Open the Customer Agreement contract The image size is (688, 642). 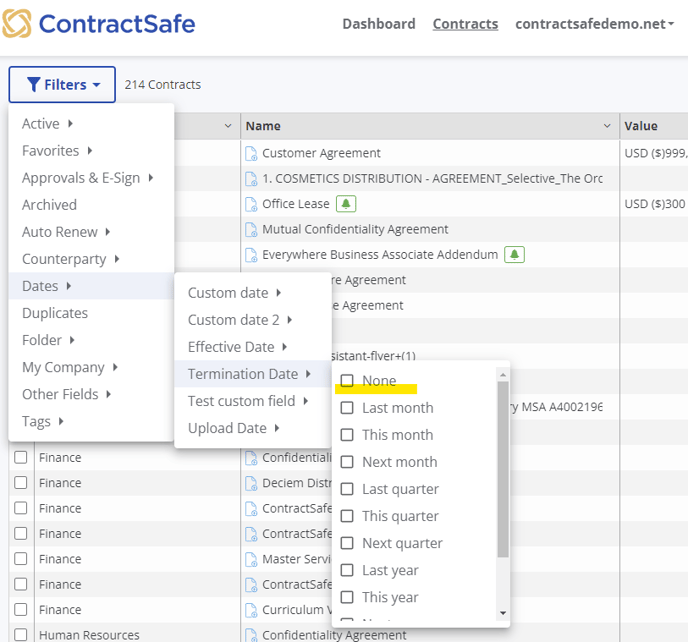[x=321, y=153]
